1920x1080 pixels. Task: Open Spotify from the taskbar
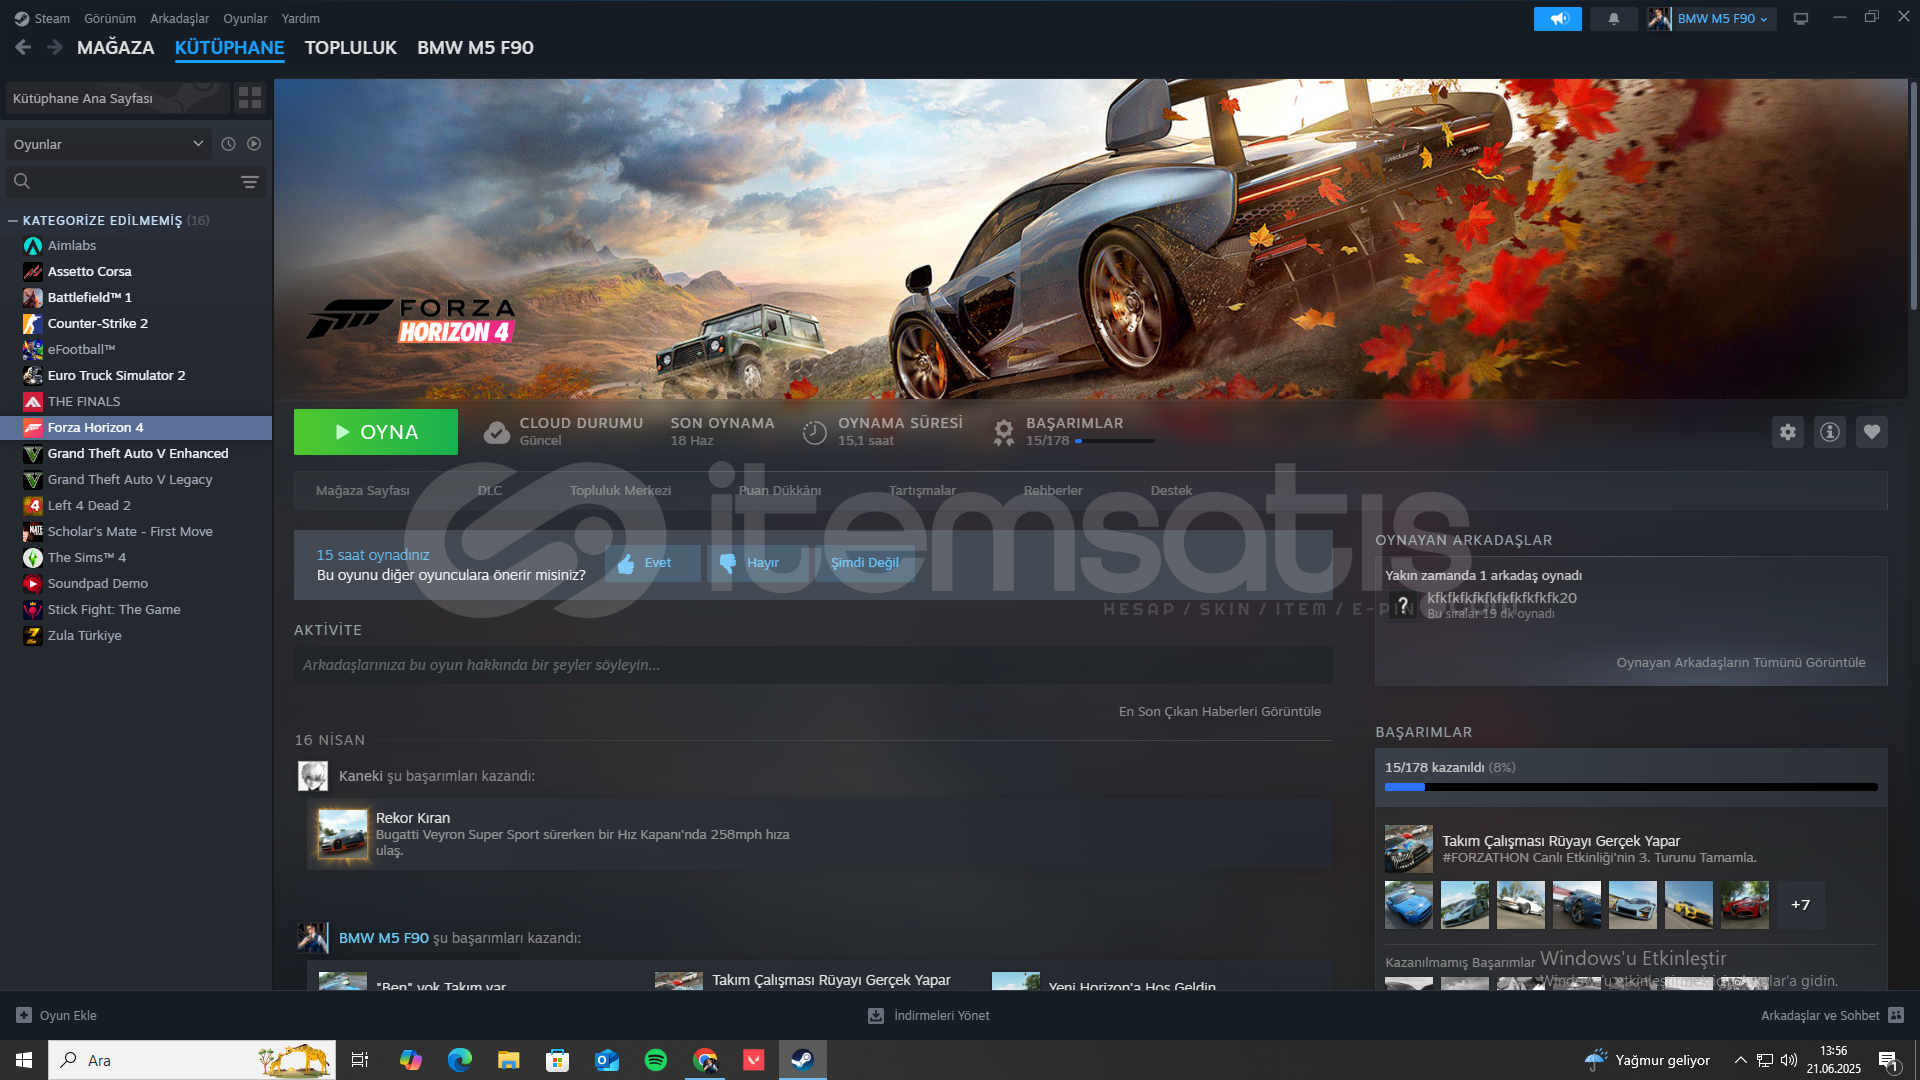click(656, 1060)
